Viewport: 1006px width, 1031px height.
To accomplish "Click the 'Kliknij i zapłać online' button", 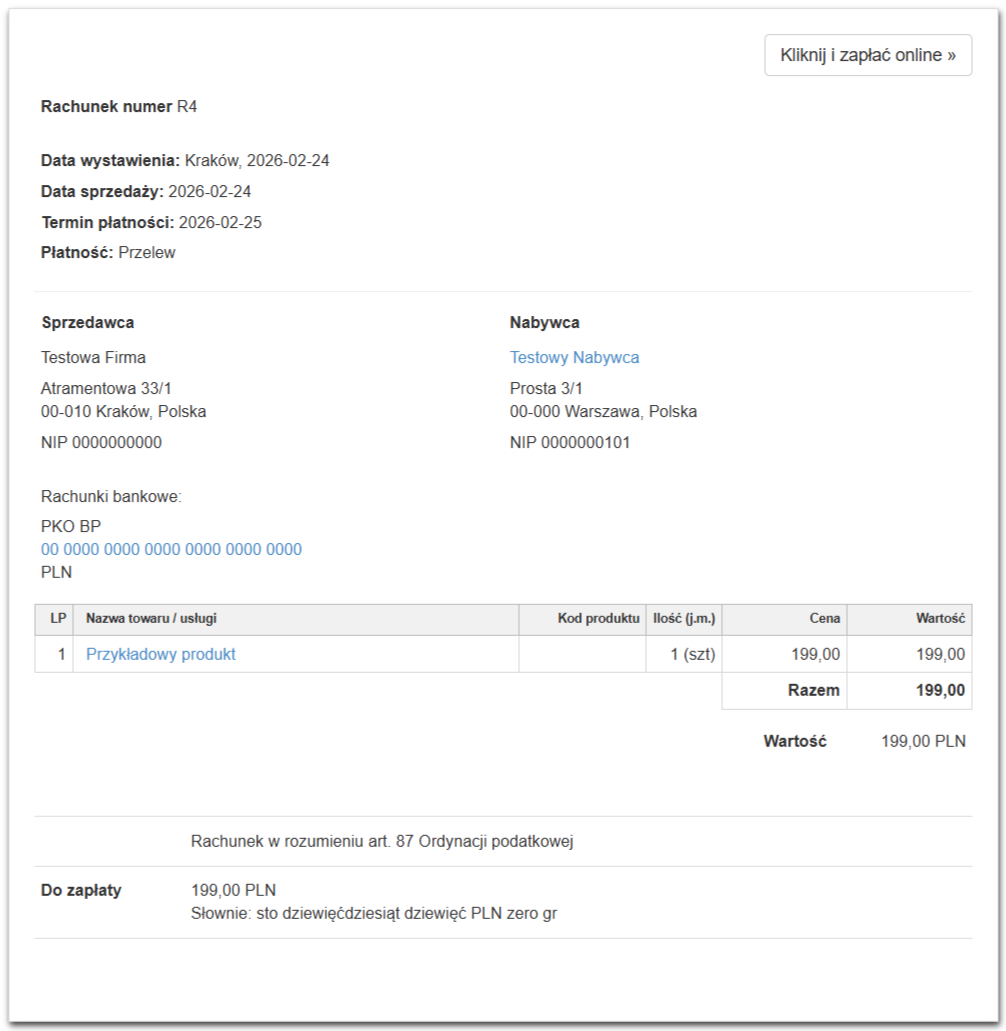I will (x=868, y=55).
